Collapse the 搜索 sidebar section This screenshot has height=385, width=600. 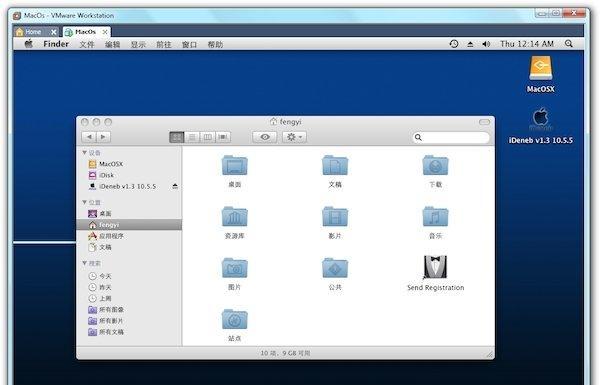coord(85,263)
